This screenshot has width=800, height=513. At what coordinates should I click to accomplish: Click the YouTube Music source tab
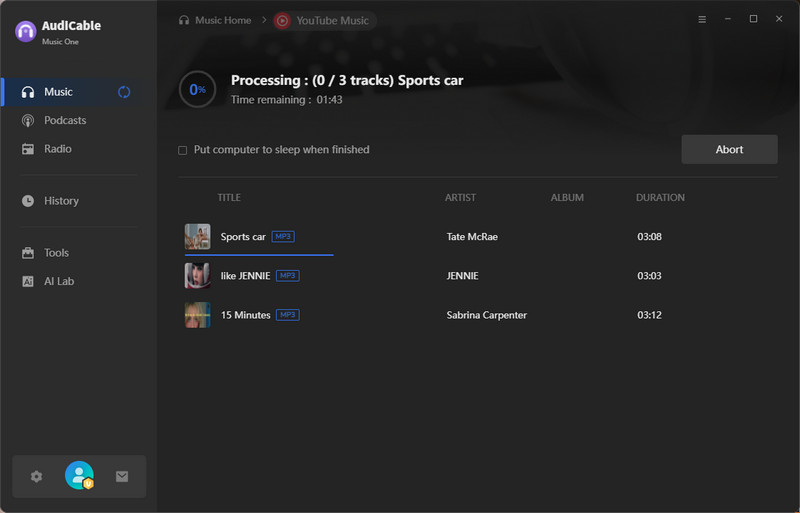click(325, 20)
